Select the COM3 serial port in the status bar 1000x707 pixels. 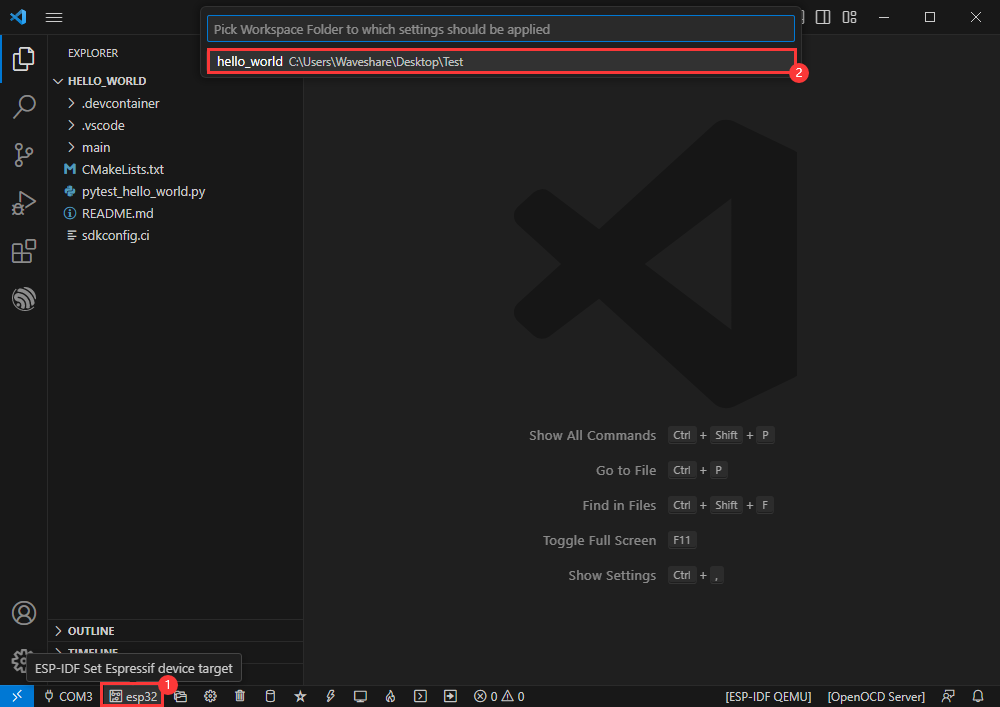pos(68,696)
